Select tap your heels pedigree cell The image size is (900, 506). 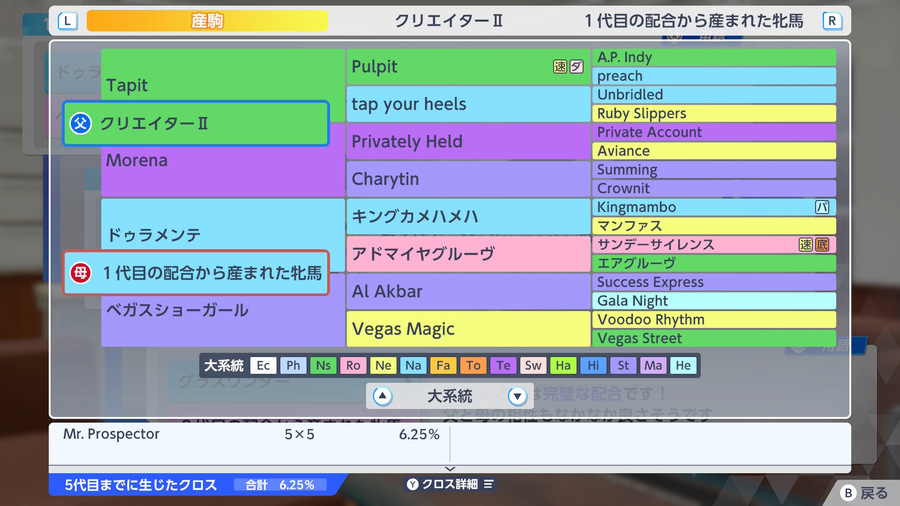click(x=468, y=104)
